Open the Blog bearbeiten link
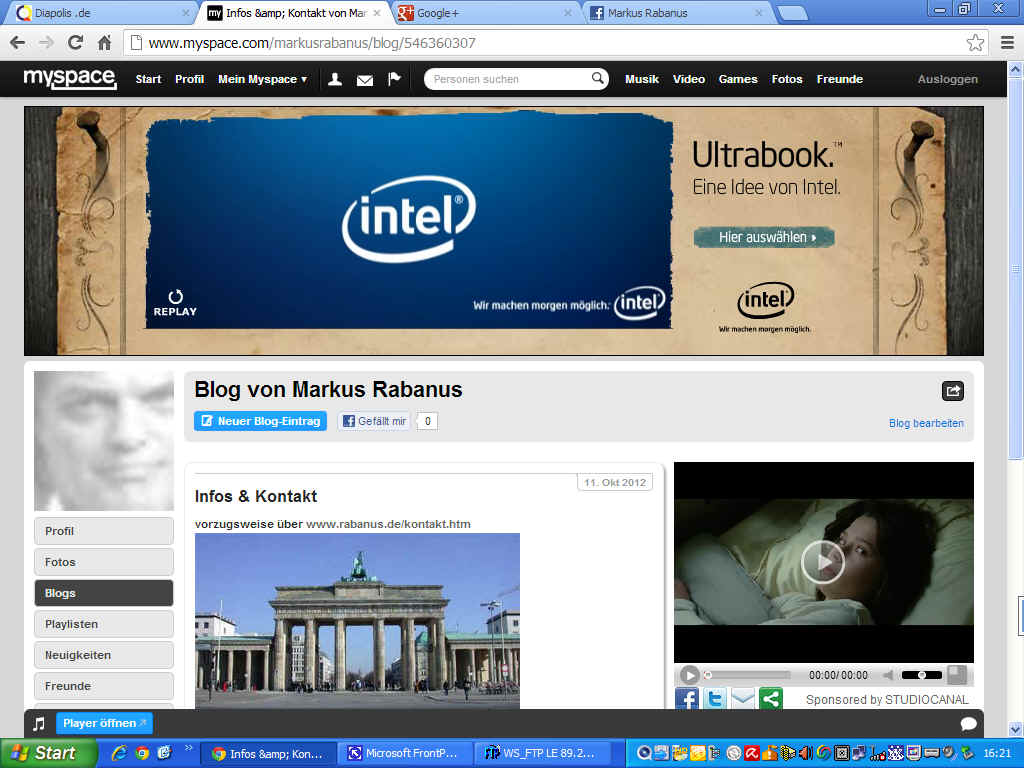The image size is (1024, 768). coord(926,423)
